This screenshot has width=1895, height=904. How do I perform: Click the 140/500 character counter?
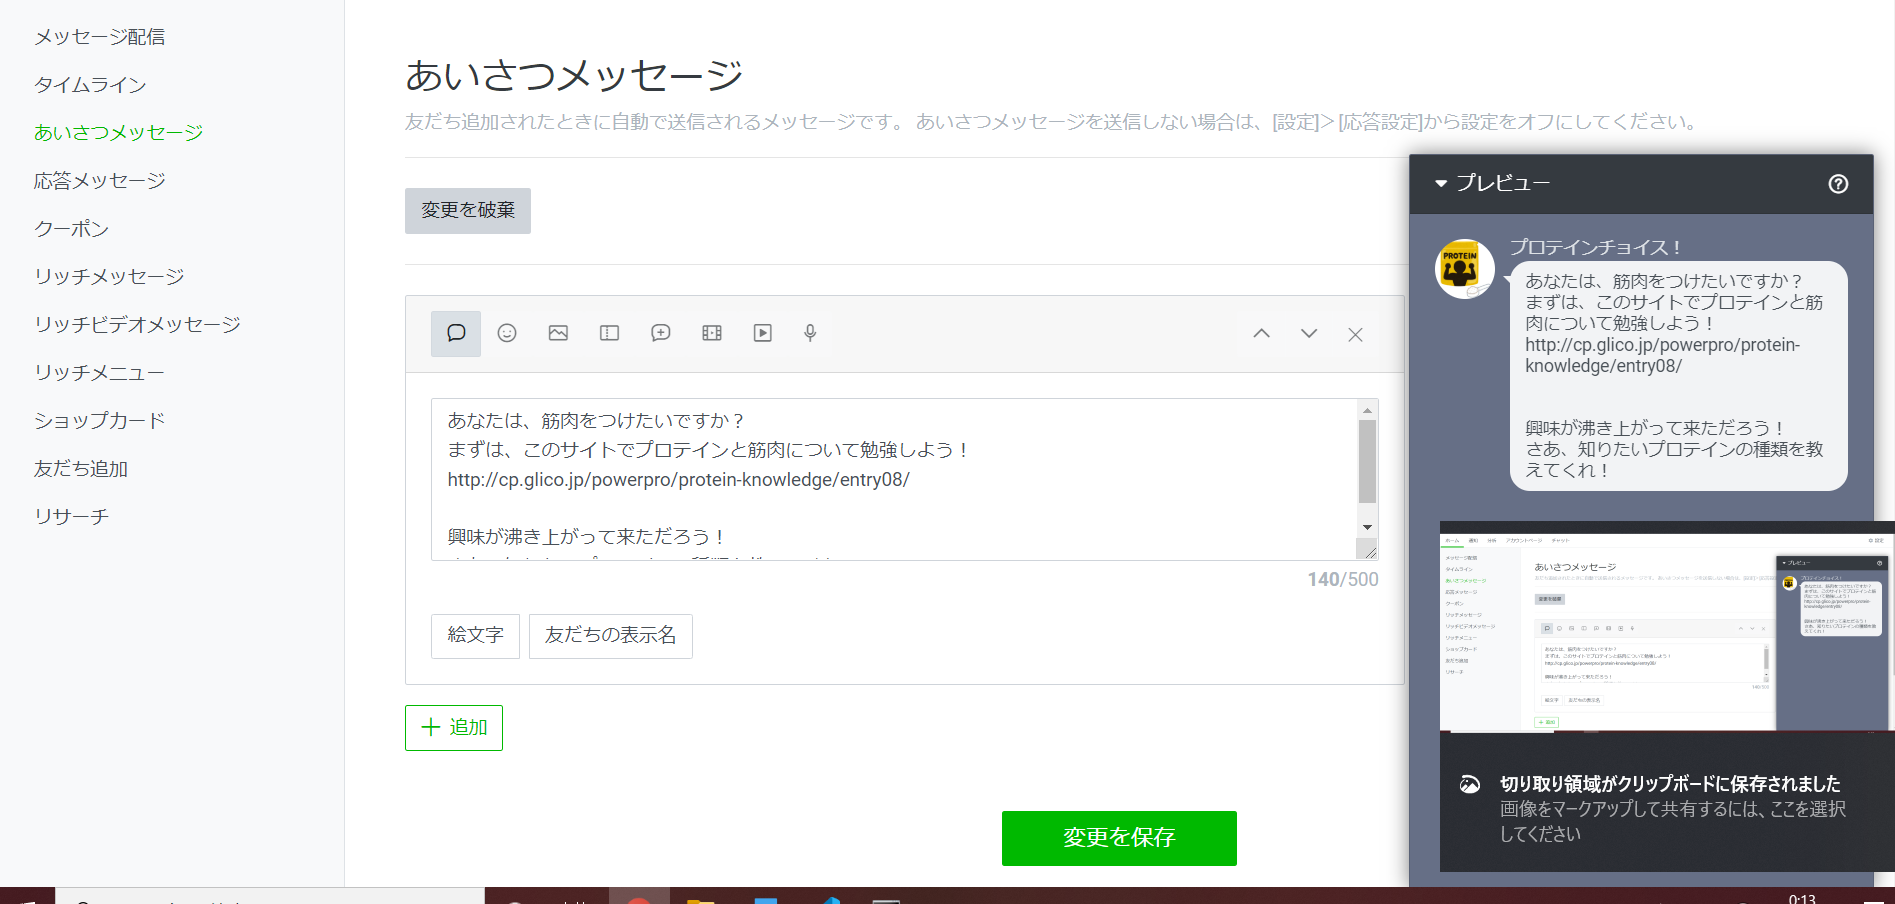pyautogui.click(x=1343, y=580)
